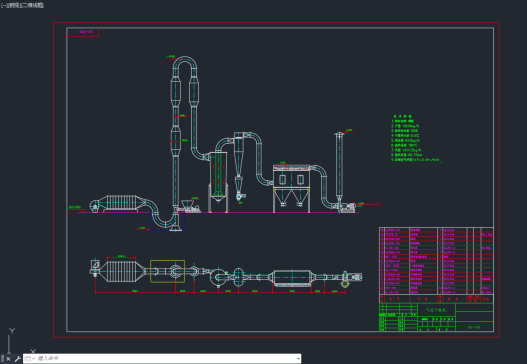Image resolution: width=527 pixels, height=364 pixels.
Task: Open command line customize wrench menu
Action: [17, 359]
